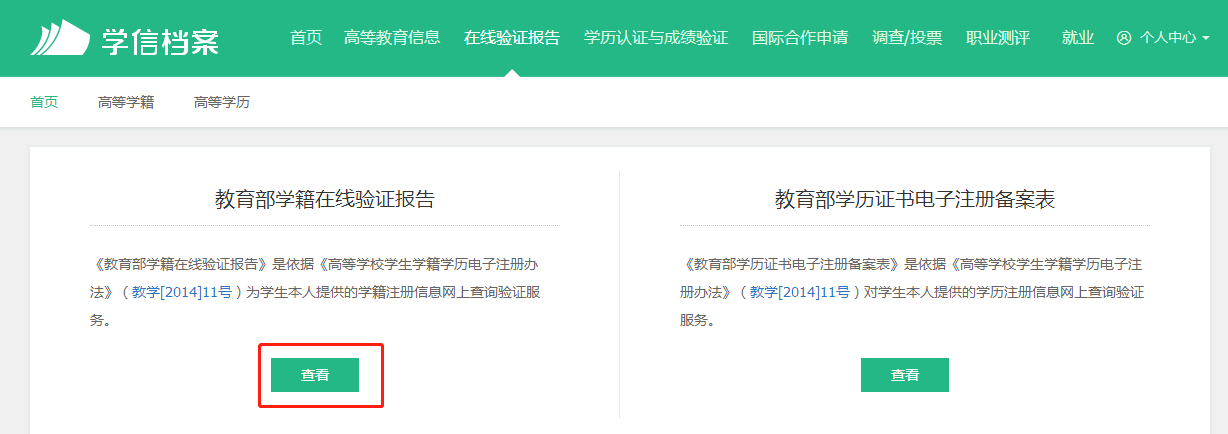Click the user avatar icon beside 个人中心
This screenshot has height=434, width=1228.
(x=1124, y=38)
